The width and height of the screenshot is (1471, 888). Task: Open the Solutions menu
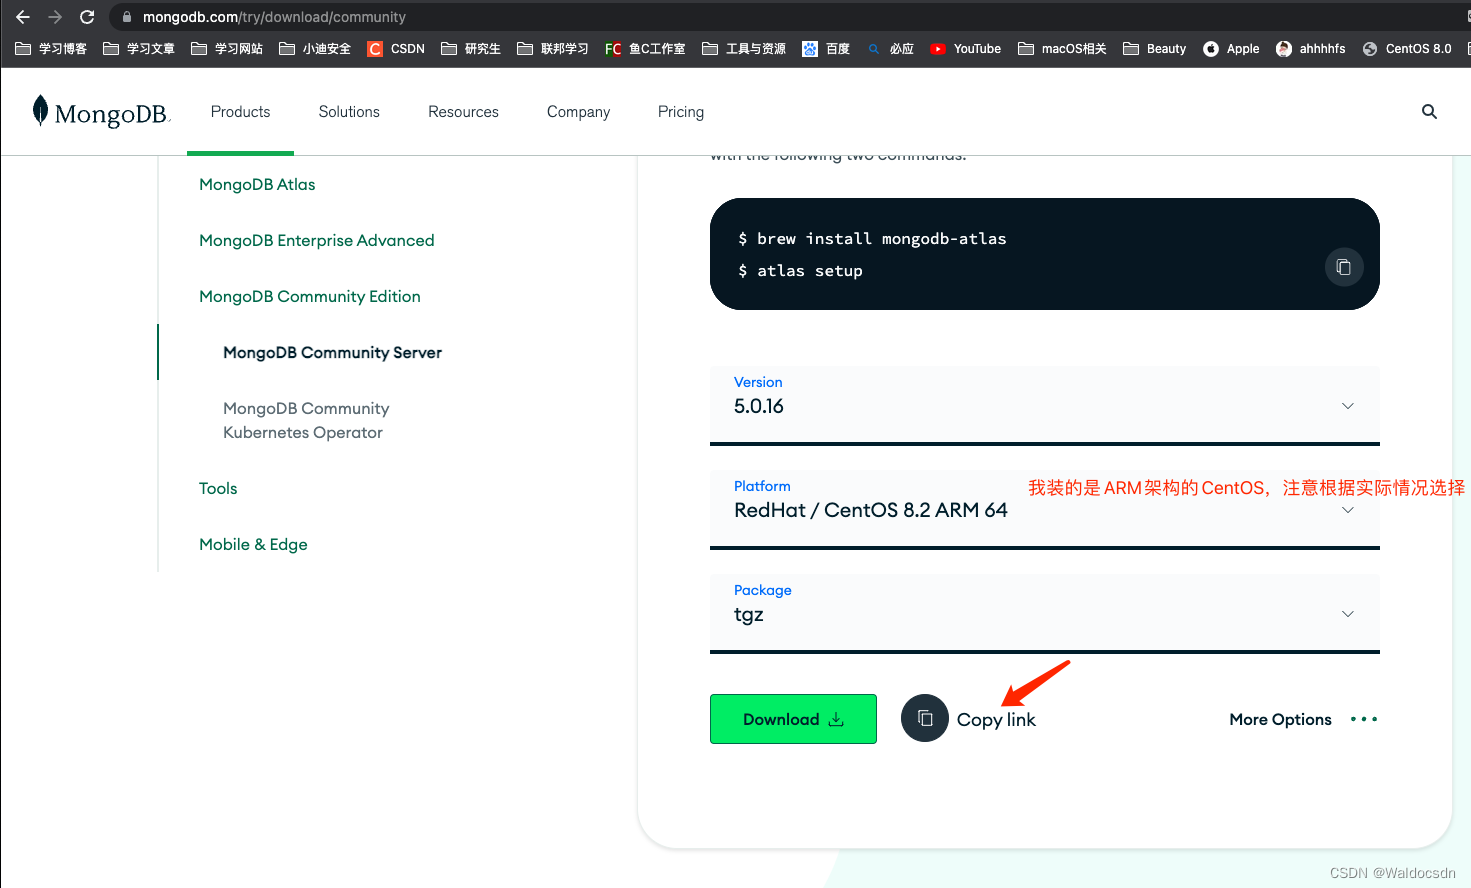point(349,112)
